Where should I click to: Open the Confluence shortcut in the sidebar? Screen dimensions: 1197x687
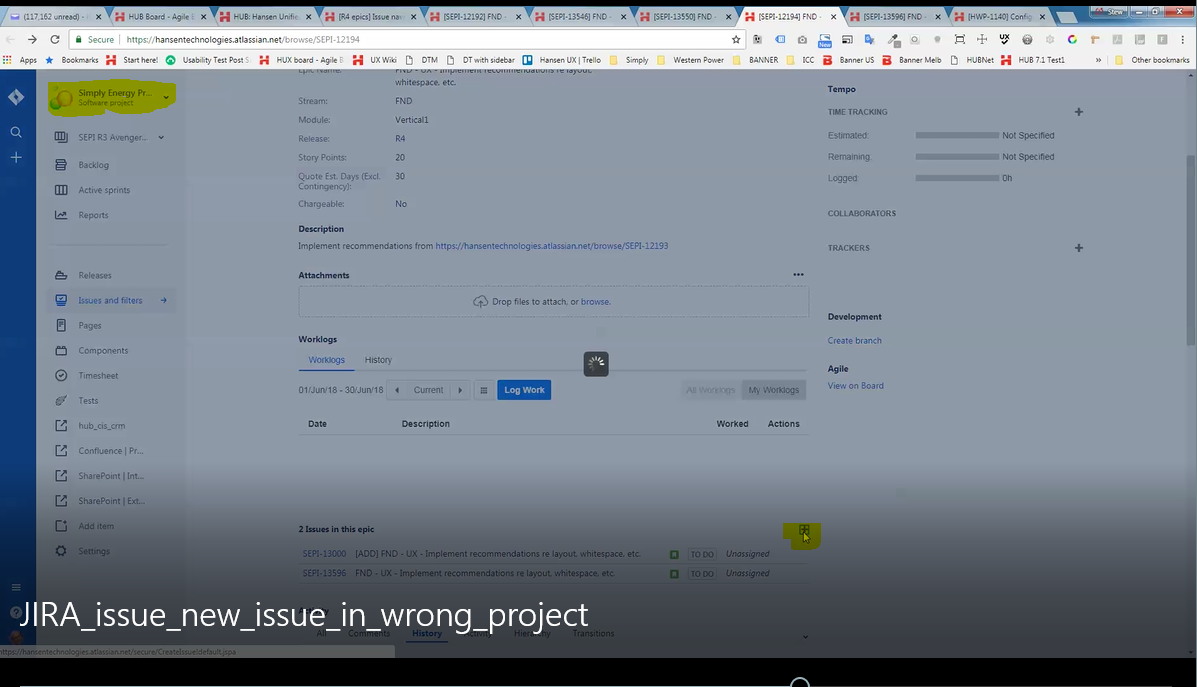pyautogui.click(x=111, y=451)
